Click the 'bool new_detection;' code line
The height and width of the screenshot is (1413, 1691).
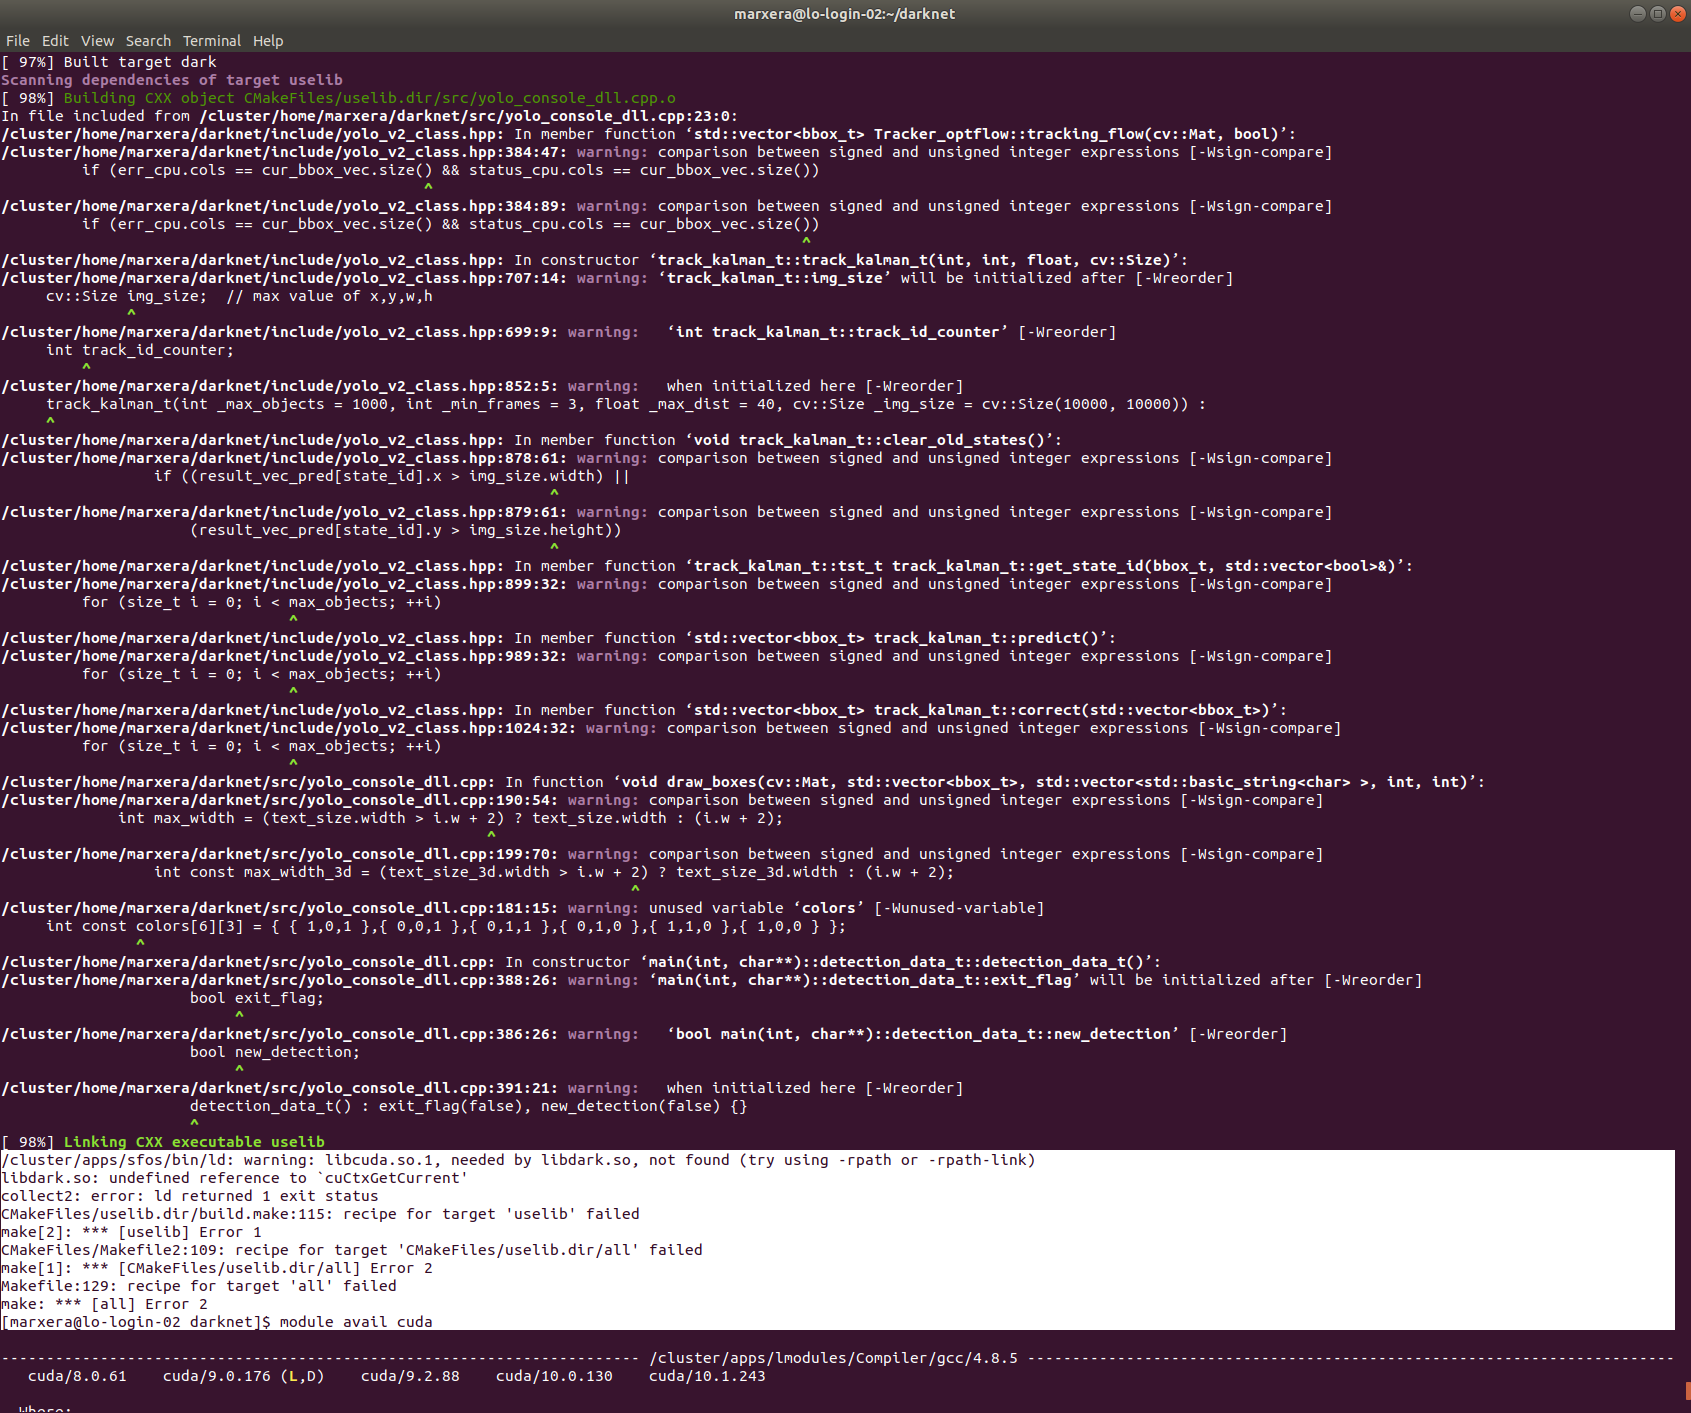point(275,1052)
